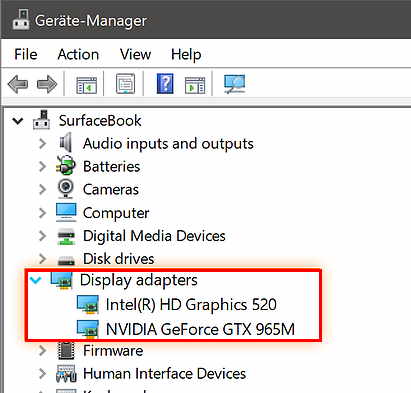Click the Computer monitor icon
Viewport: 411px width, 393px height.
tap(66, 212)
